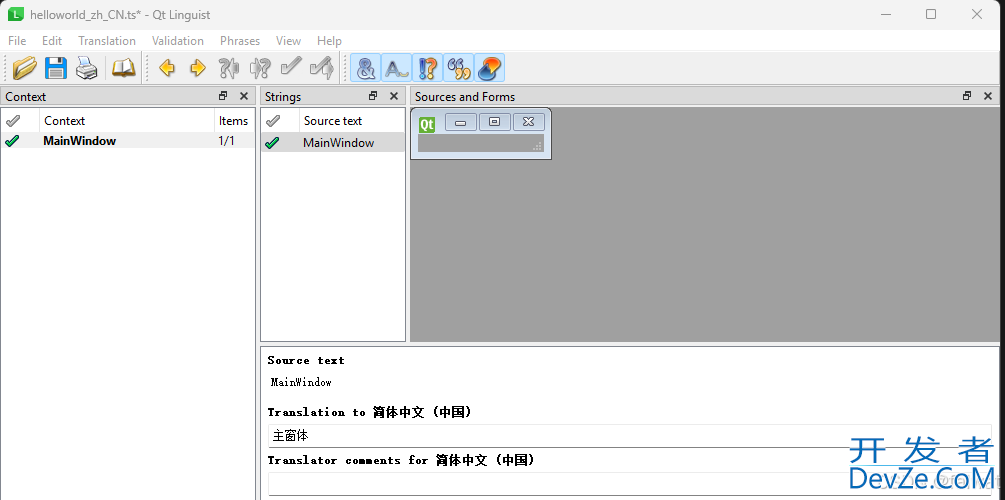
Task: Float the Strings panel
Action: click(373, 96)
